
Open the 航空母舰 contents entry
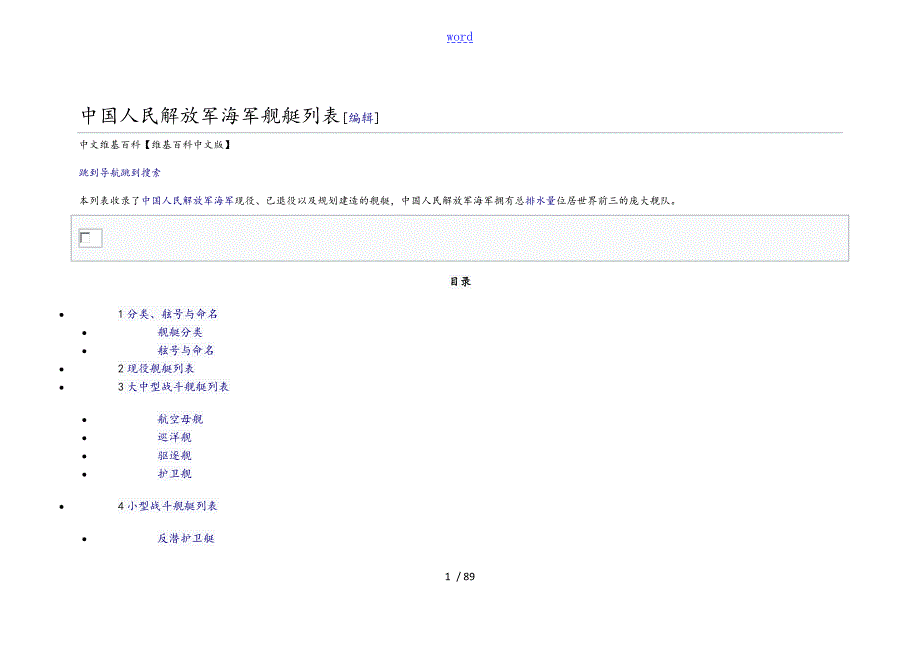click(x=180, y=419)
